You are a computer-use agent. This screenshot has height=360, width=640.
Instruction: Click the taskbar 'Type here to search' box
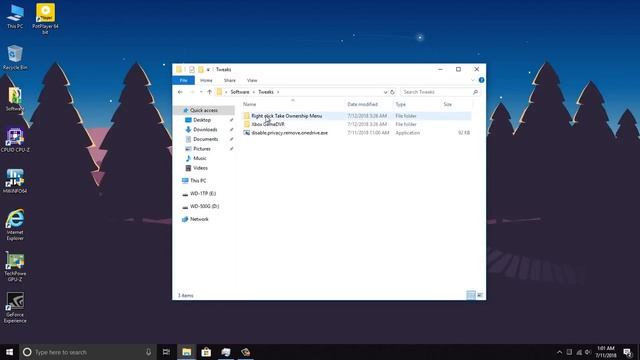(x=88, y=352)
